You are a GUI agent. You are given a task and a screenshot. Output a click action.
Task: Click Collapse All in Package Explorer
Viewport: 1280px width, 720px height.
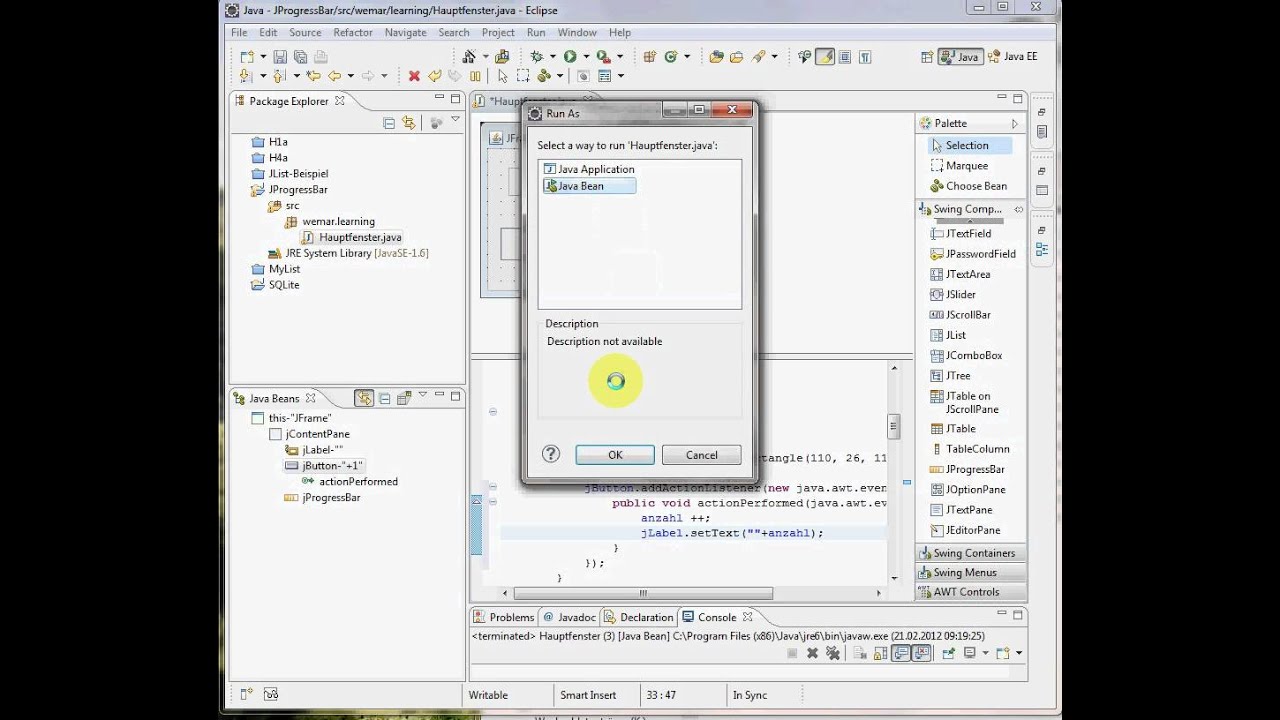click(388, 122)
